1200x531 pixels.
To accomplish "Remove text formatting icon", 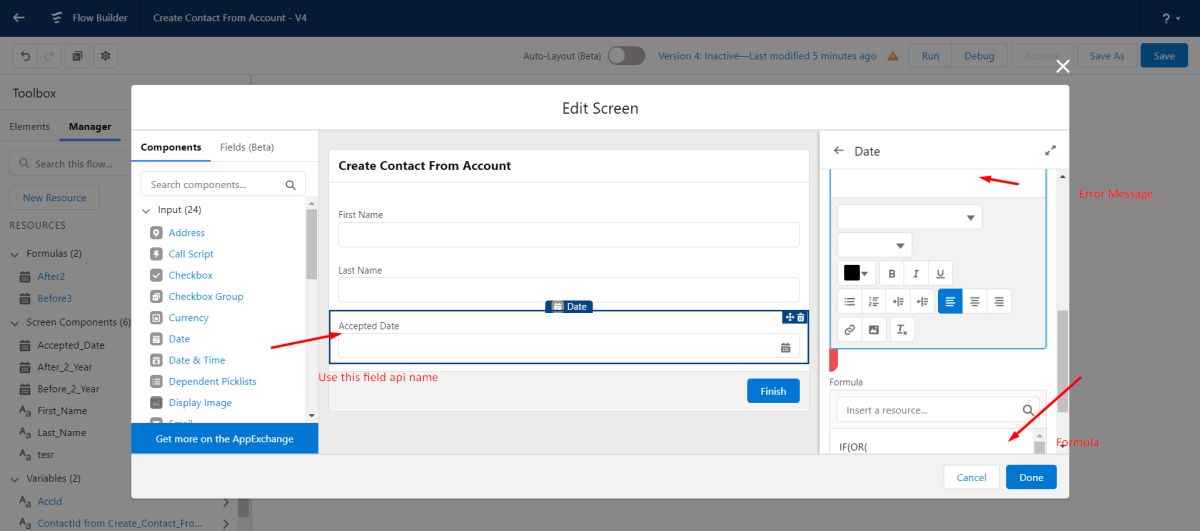I will (x=901, y=329).
